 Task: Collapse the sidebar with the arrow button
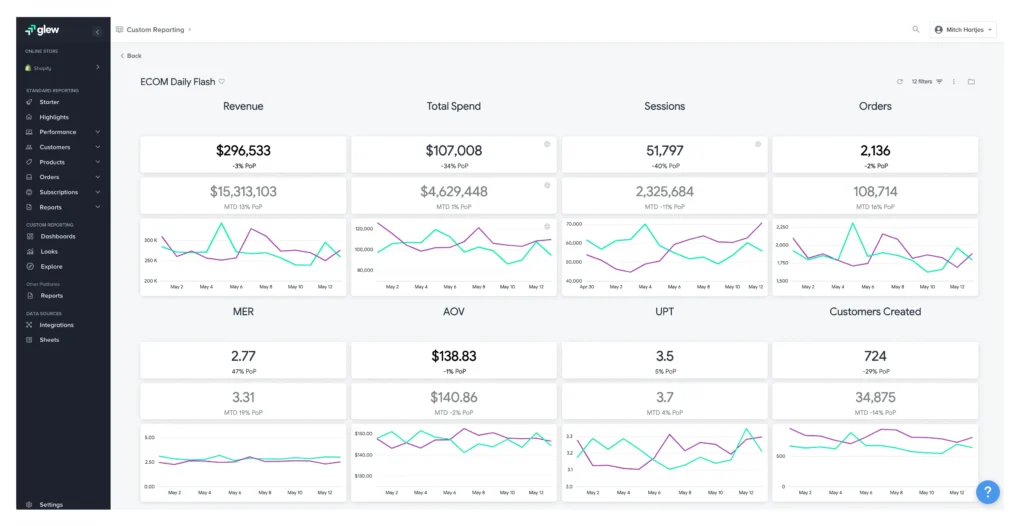97,31
